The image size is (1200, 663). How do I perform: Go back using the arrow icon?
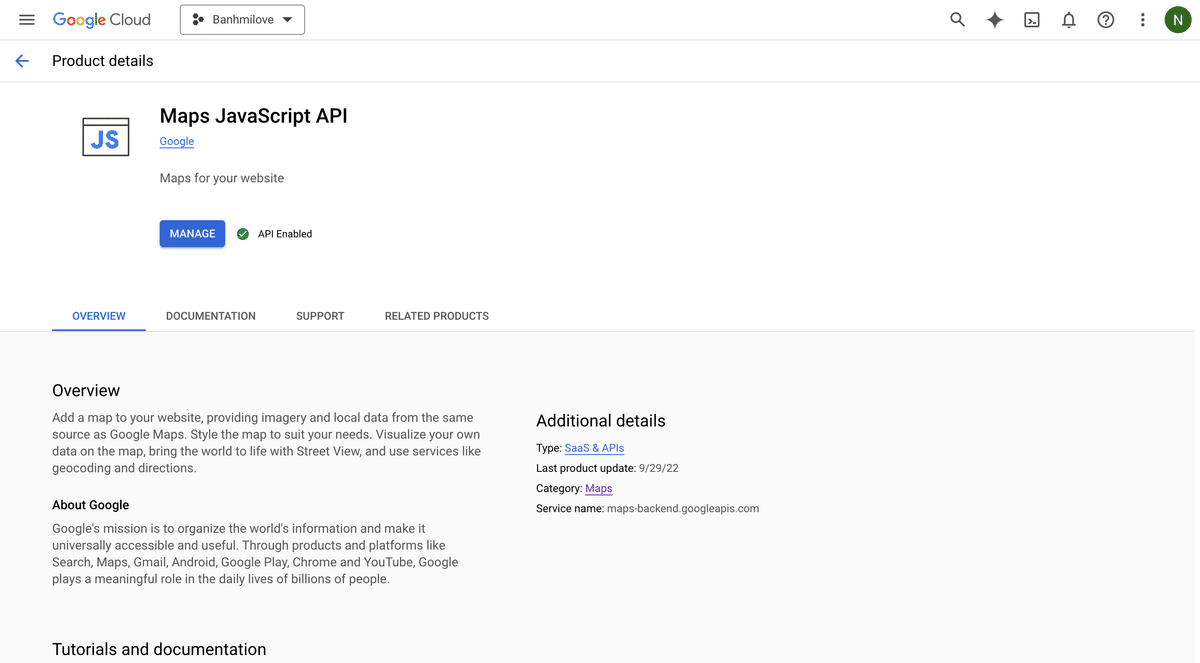pos(22,61)
